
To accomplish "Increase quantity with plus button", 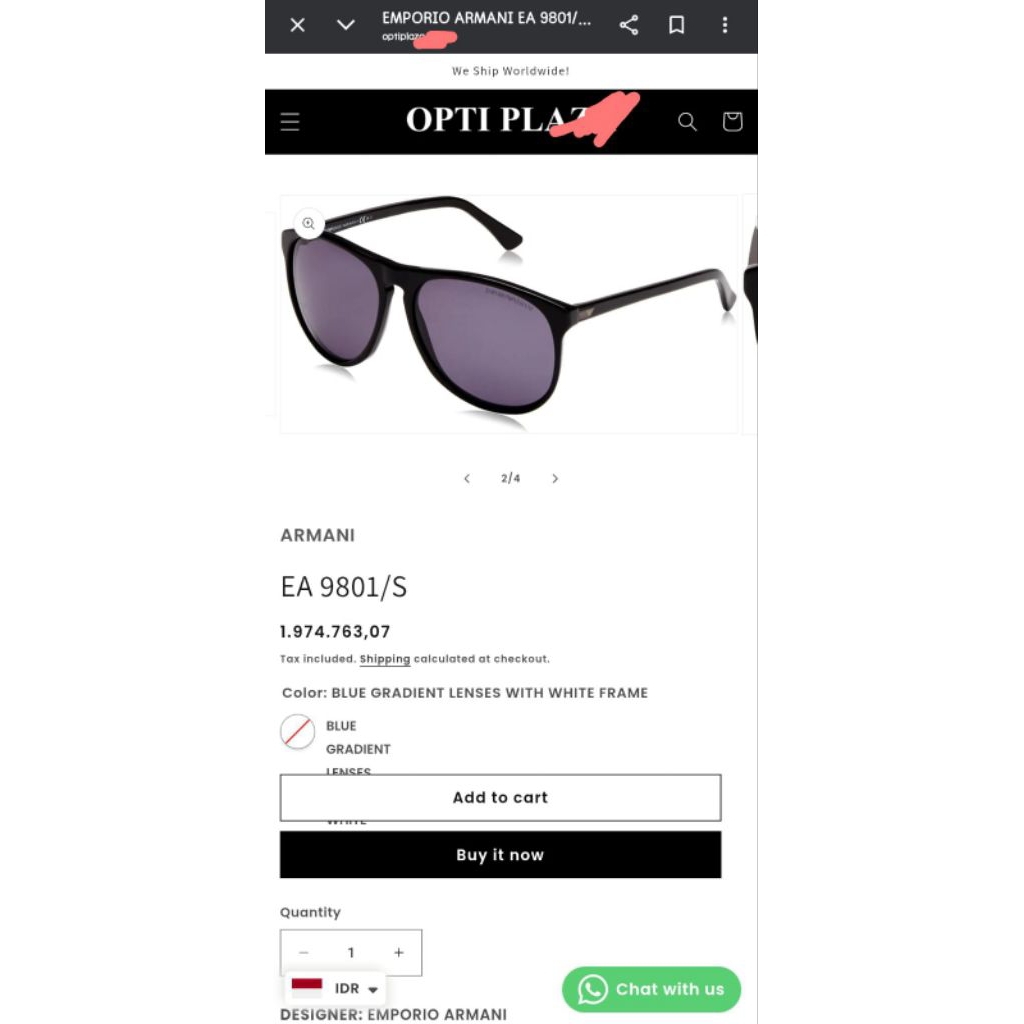I will 399,953.
